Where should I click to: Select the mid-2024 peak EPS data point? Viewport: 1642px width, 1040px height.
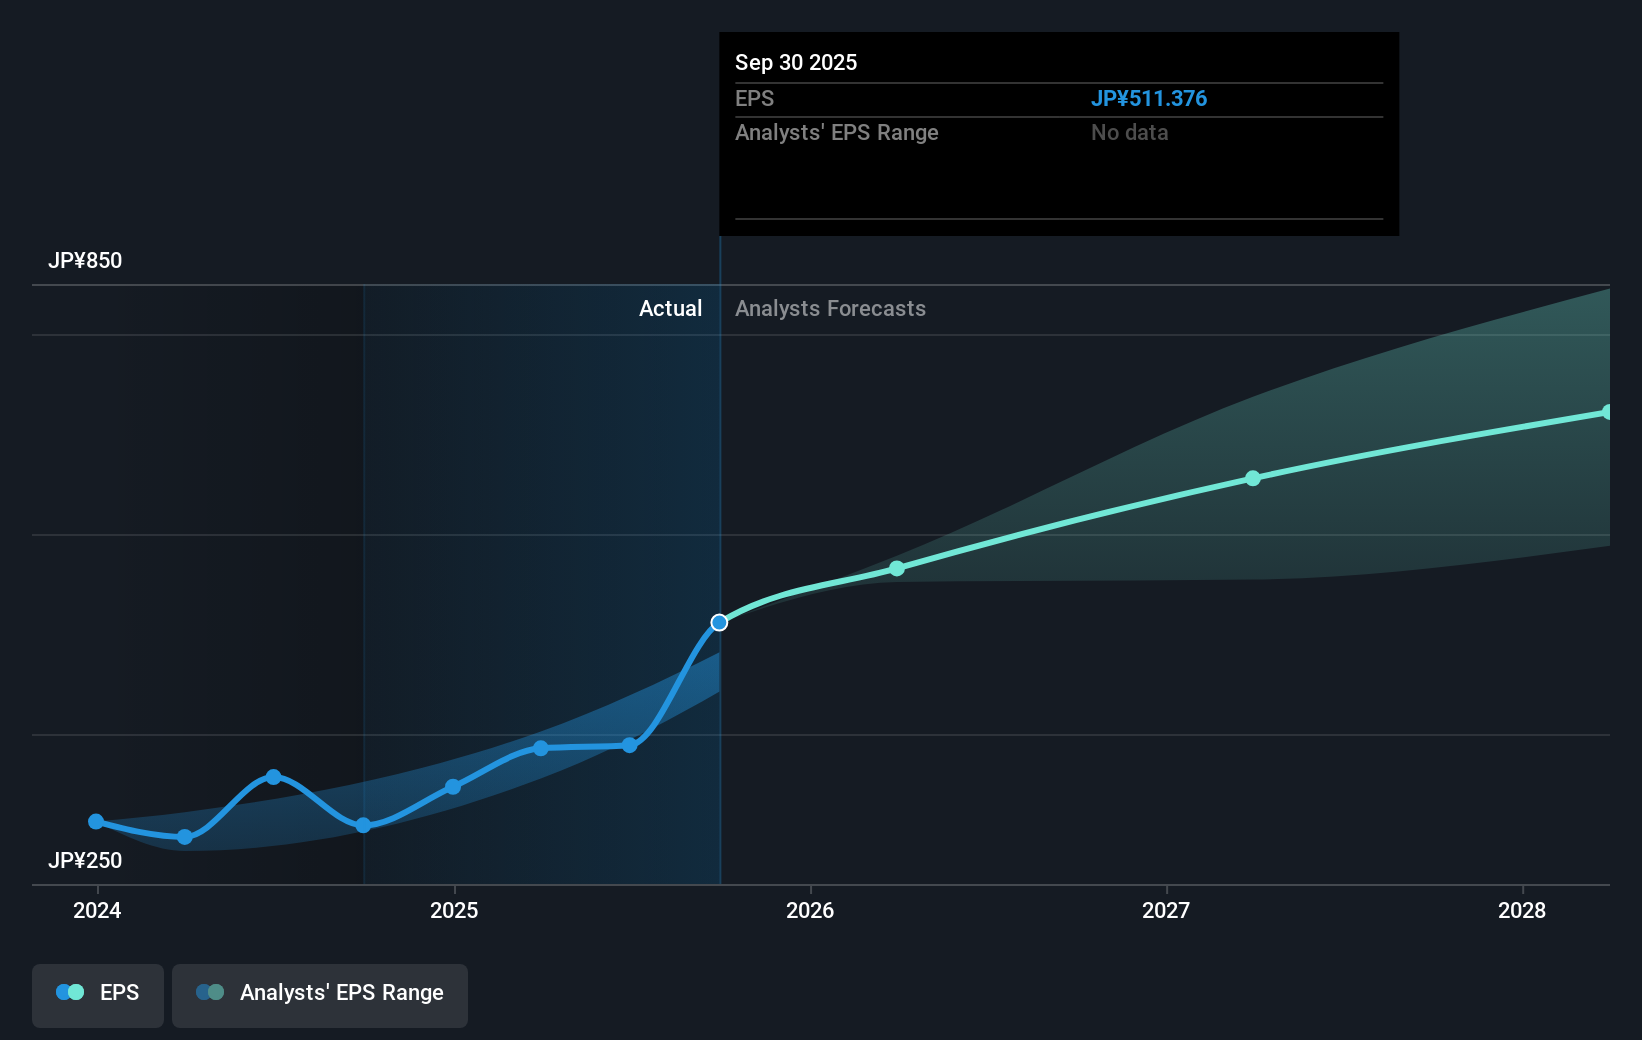(x=273, y=776)
